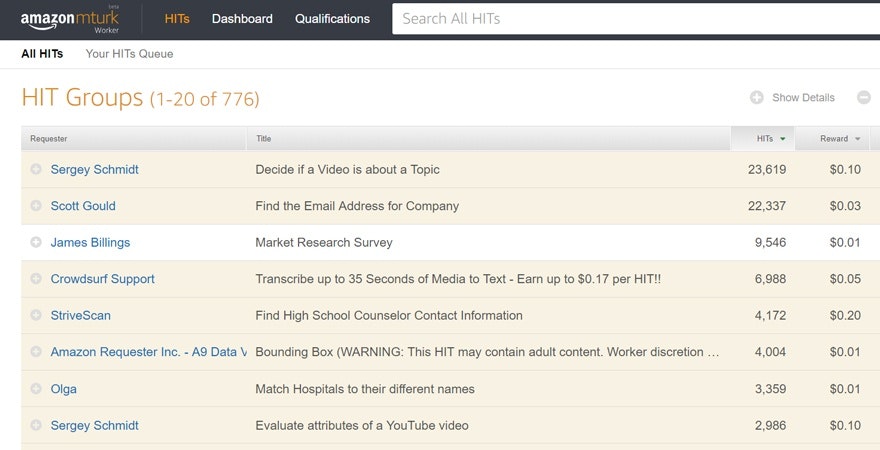Open the StriveScan requester link
Image resolution: width=880 pixels, height=450 pixels.
point(81,316)
